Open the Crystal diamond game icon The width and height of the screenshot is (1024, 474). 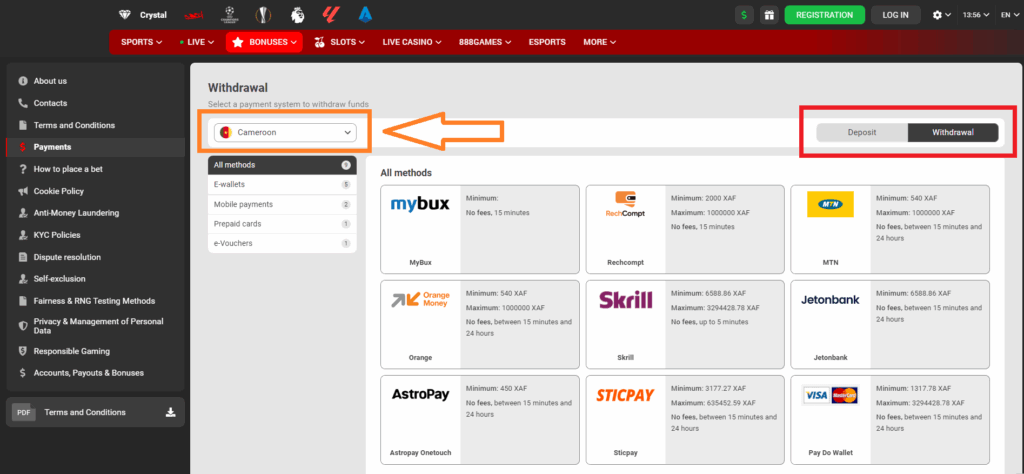coord(125,14)
